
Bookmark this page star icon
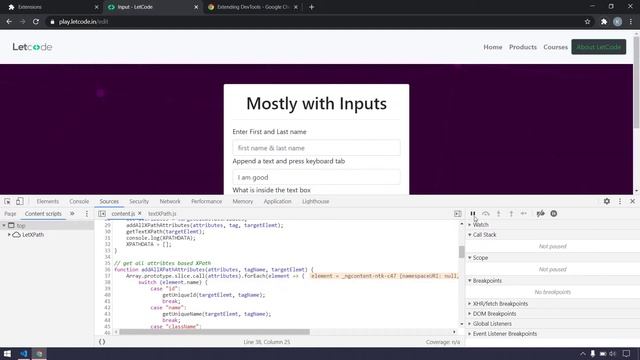[587, 22]
